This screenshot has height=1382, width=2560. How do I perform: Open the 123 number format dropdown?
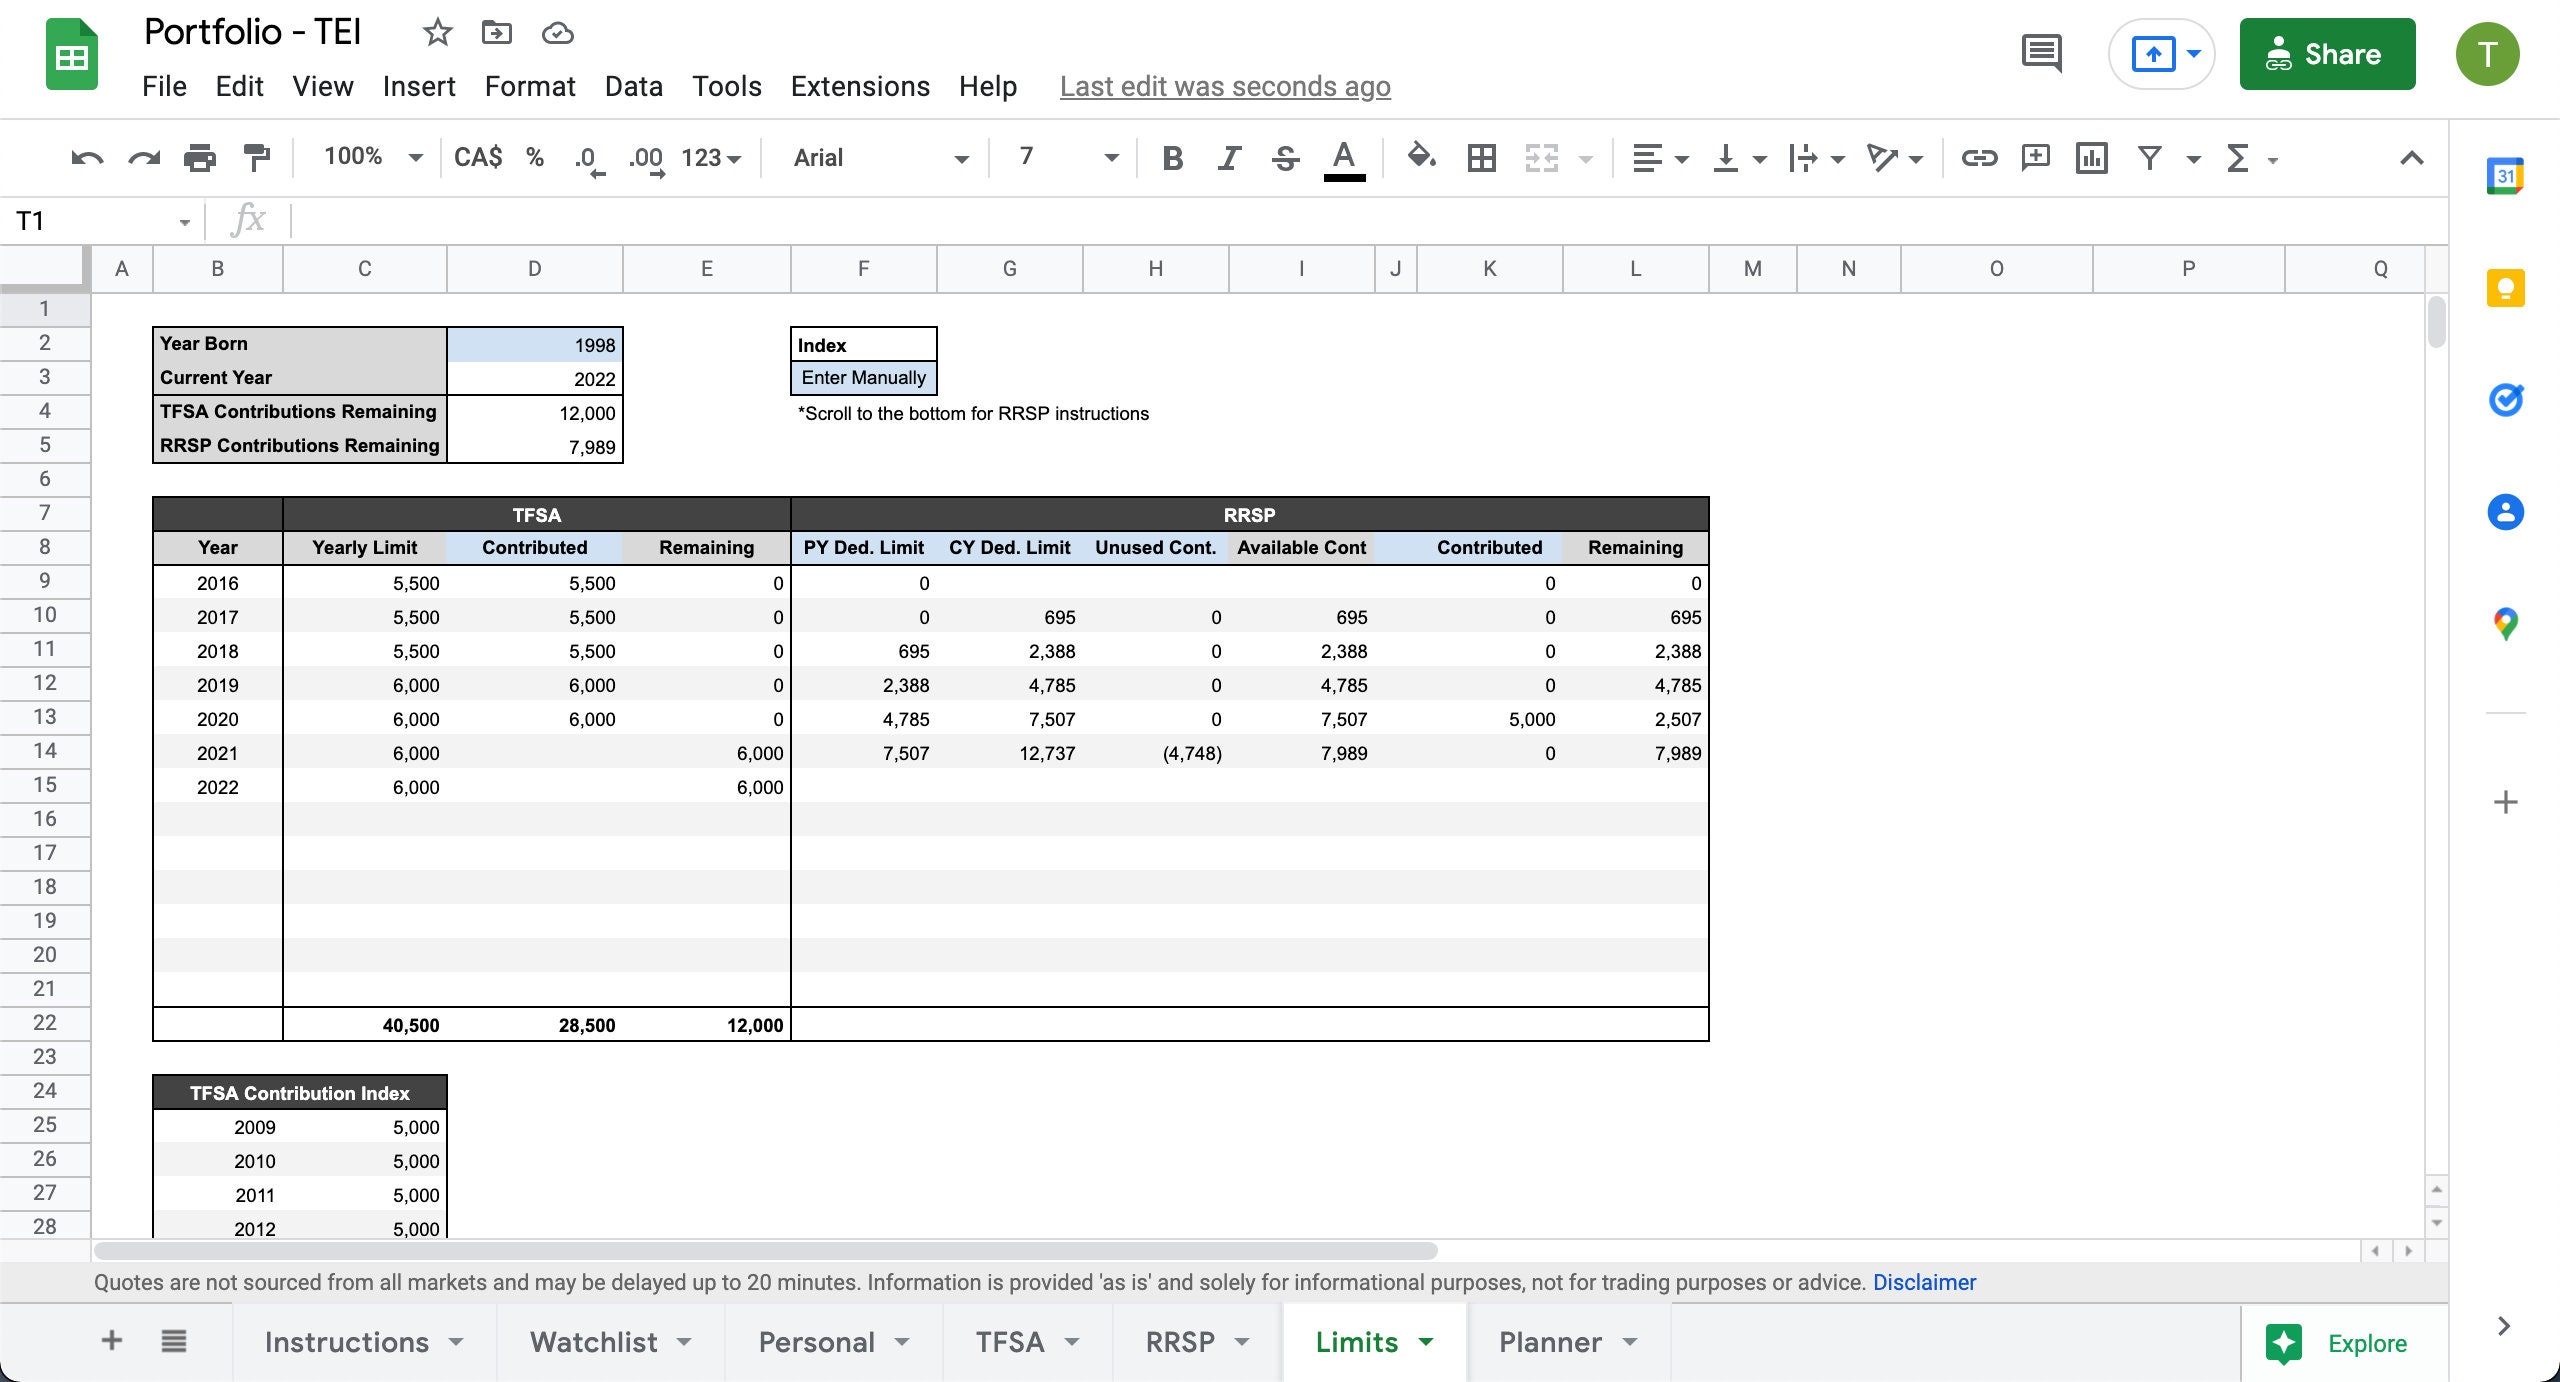(711, 158)
